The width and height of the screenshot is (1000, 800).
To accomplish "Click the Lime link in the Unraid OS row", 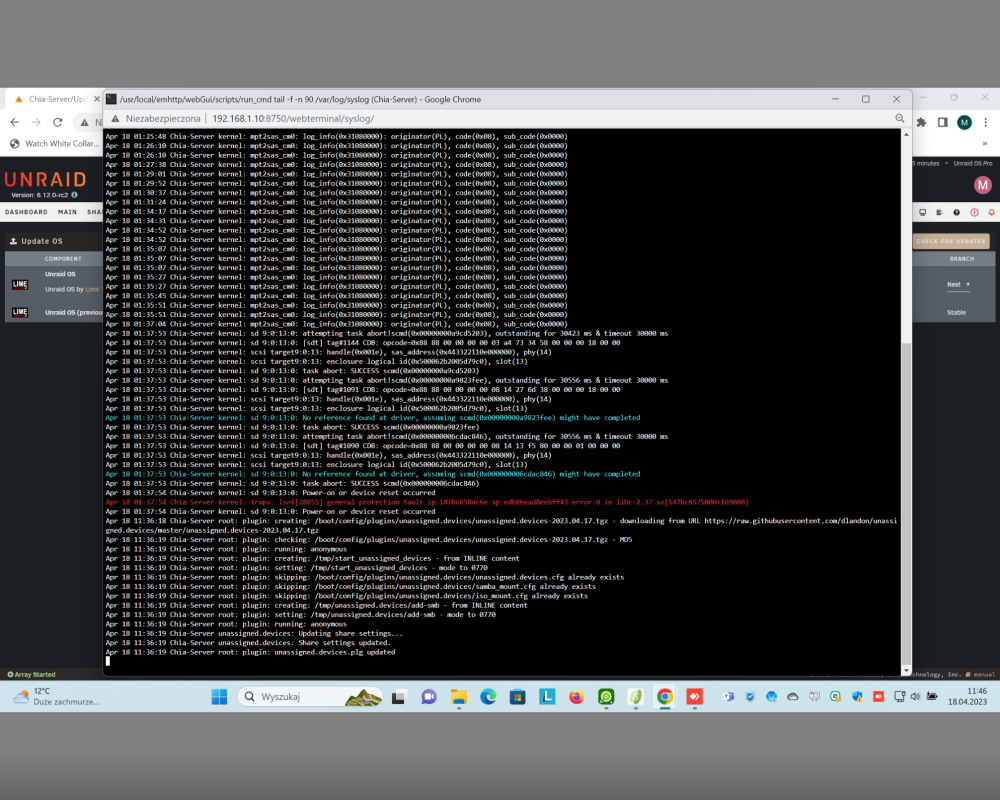I will (x=92, y=289).
